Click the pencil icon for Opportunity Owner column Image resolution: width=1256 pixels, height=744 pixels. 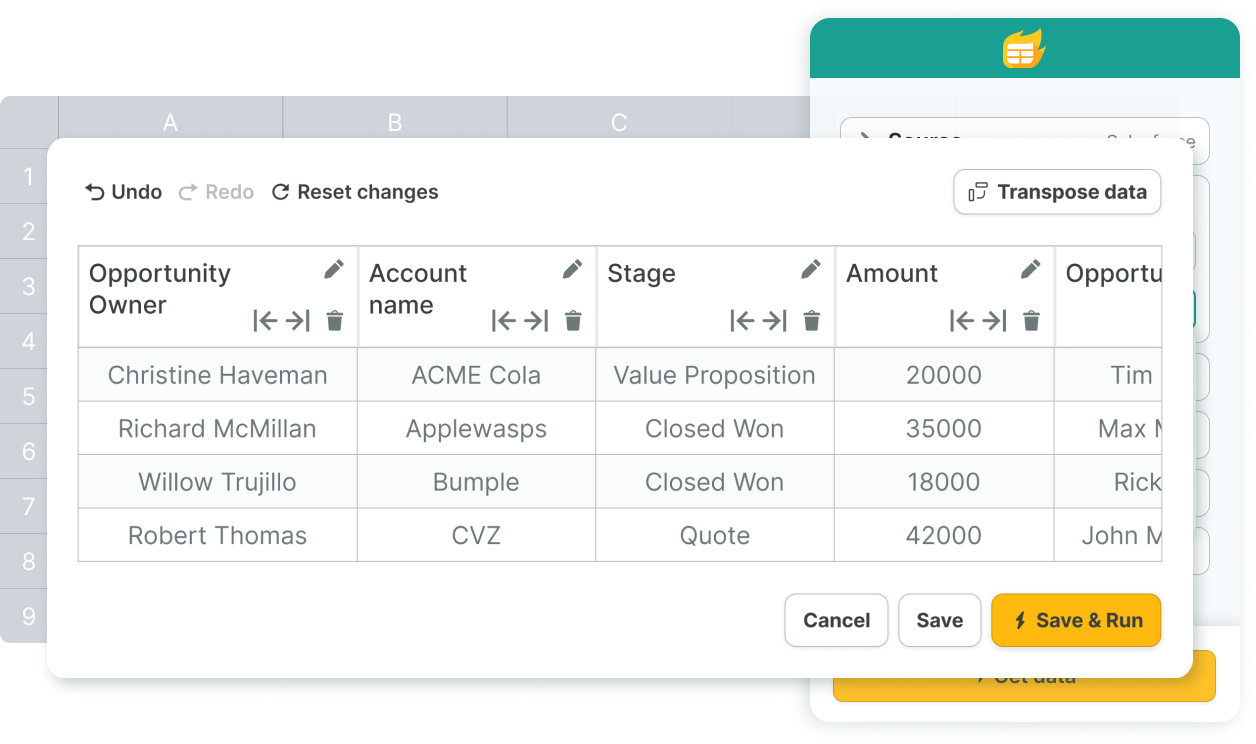point(334,270)
